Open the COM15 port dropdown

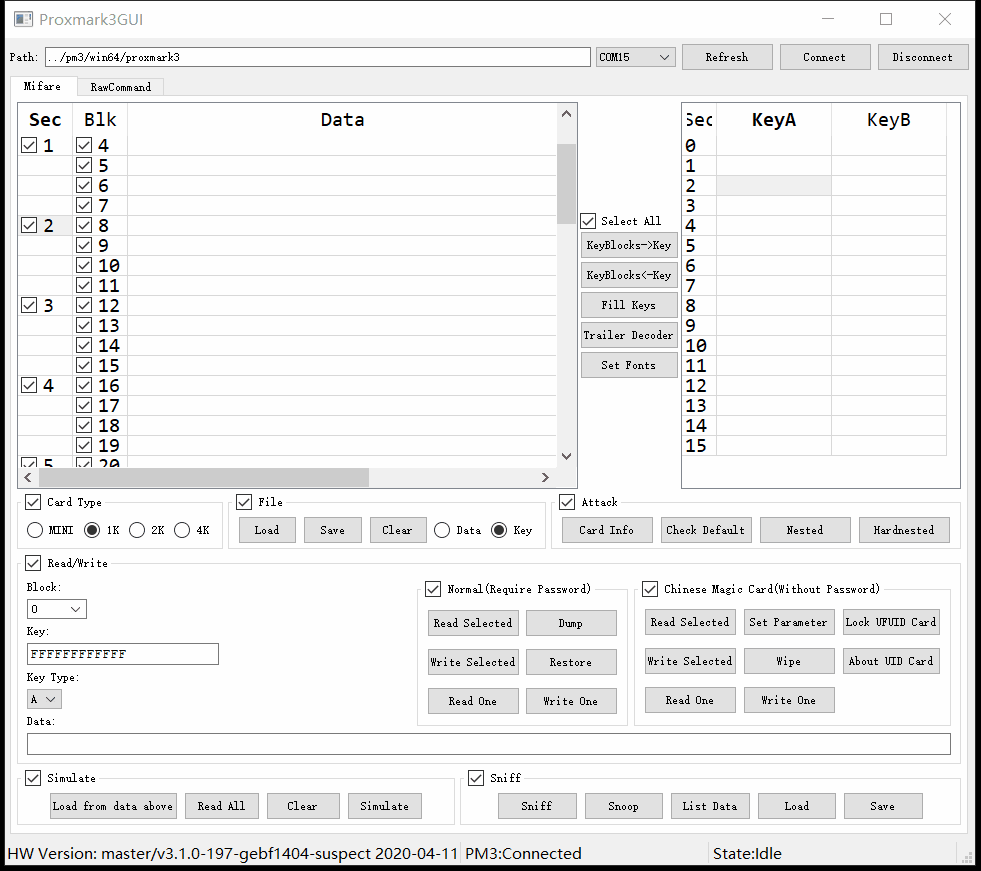[x=636, y=58]
